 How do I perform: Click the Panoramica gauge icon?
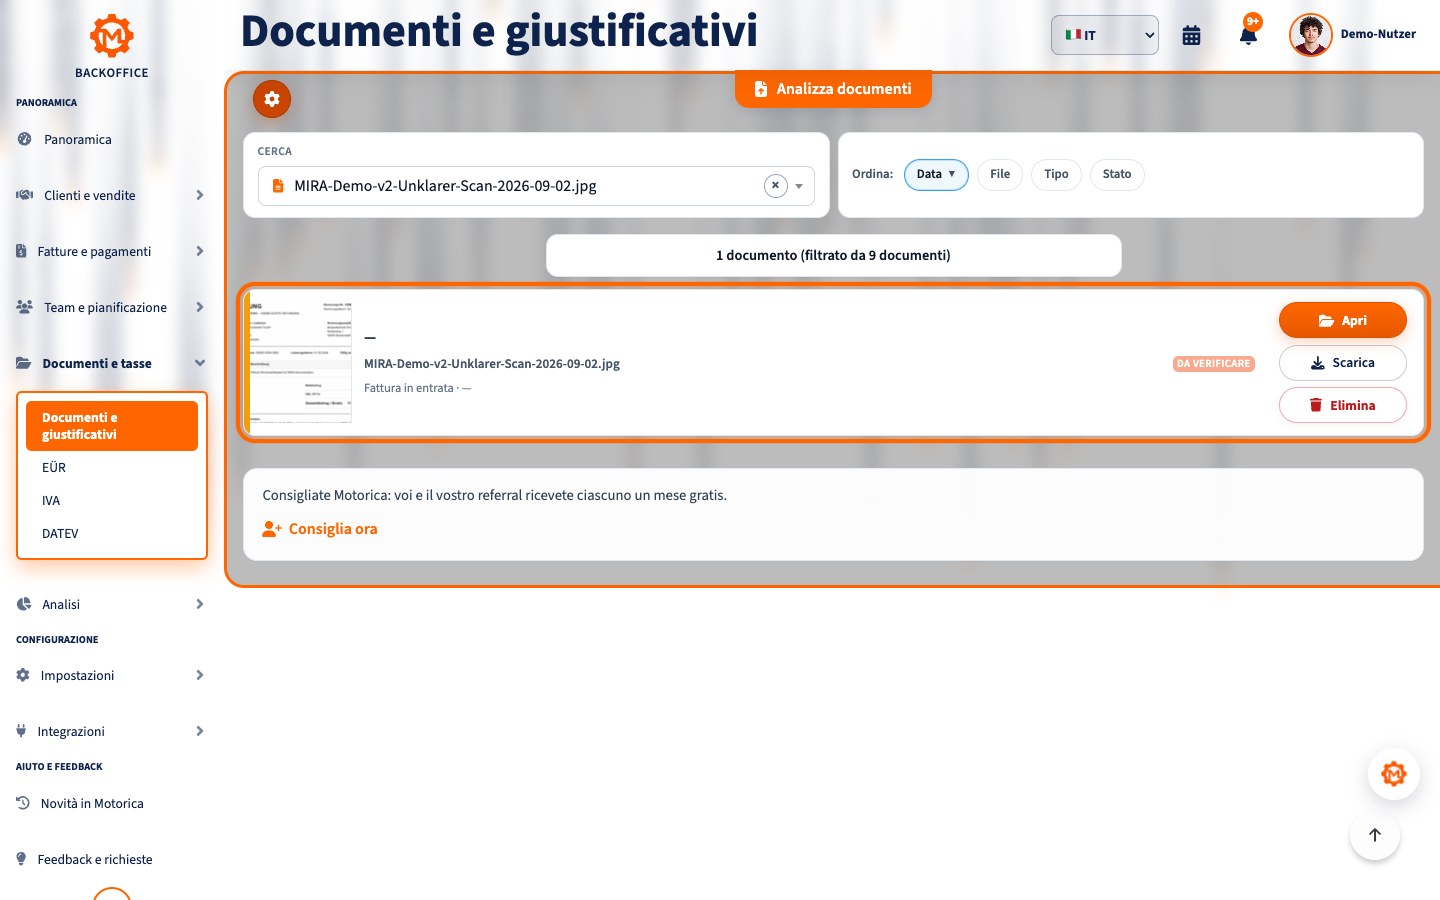click(x=24, y=139)
